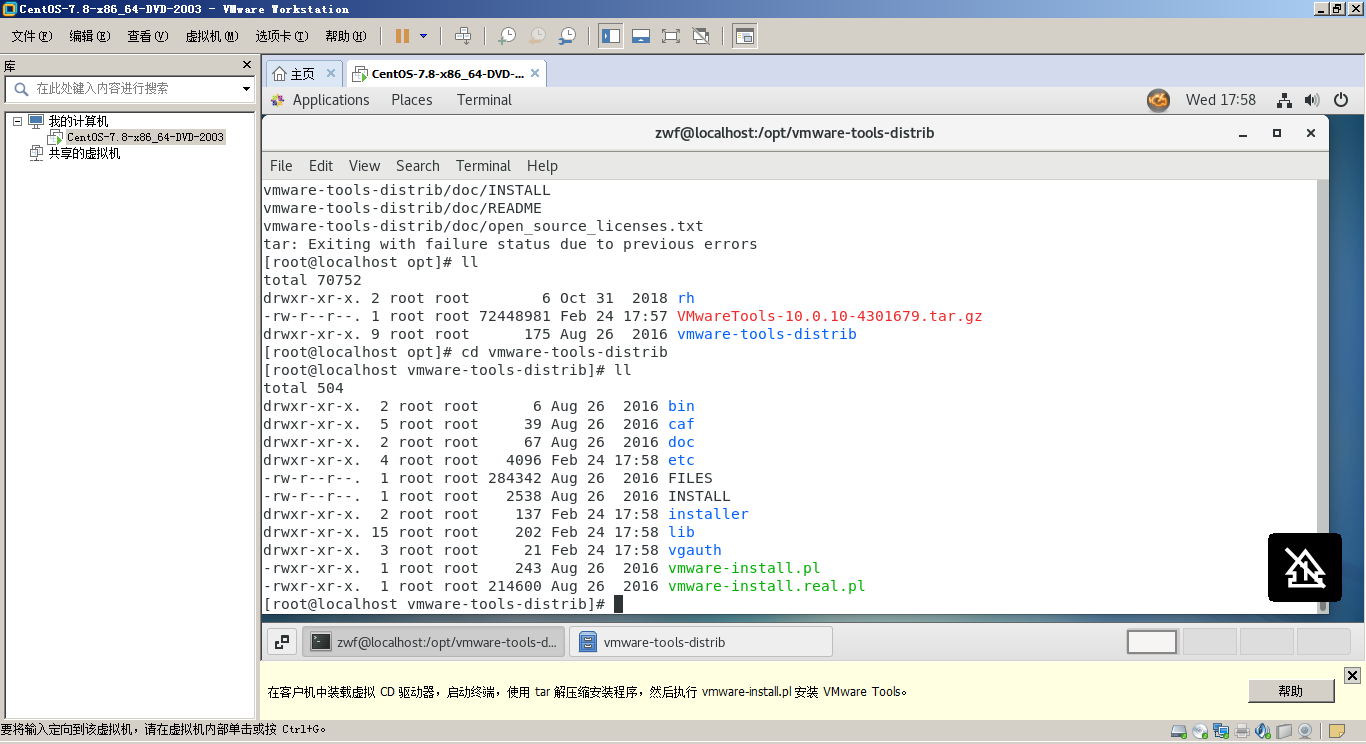Open the power options dropdown arrow

(x=423, y=36)
